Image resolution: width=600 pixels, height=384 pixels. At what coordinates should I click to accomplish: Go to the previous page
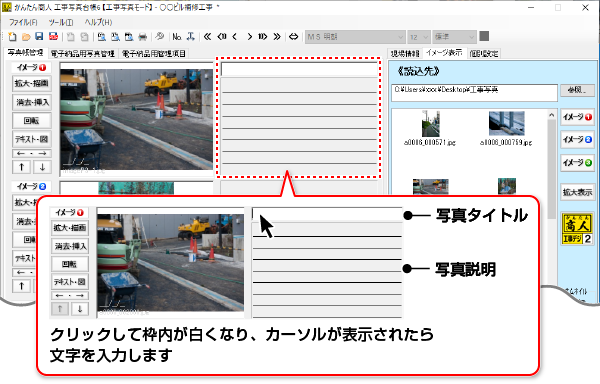click(235, 37)
